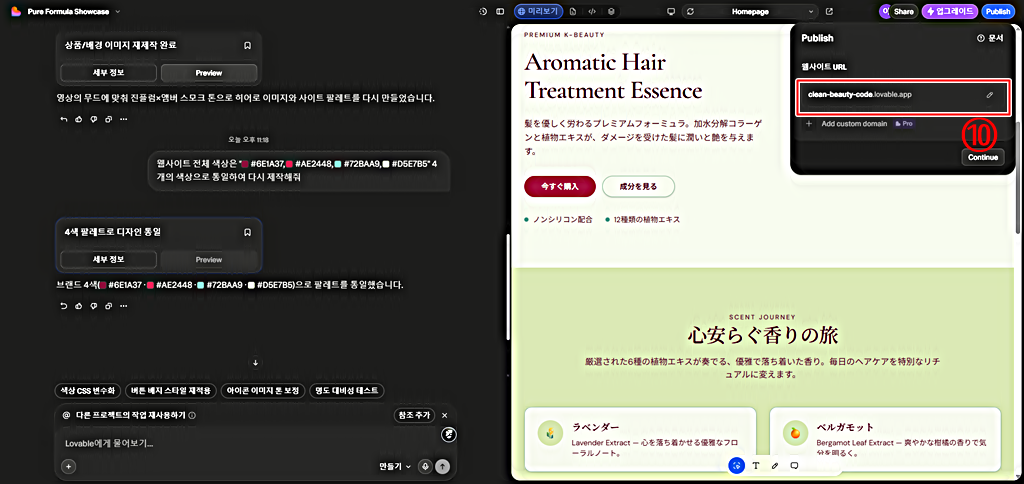Open more options under 브랜드 4색 message
This screenshot has height=484, width=1024.
[123, 306]
